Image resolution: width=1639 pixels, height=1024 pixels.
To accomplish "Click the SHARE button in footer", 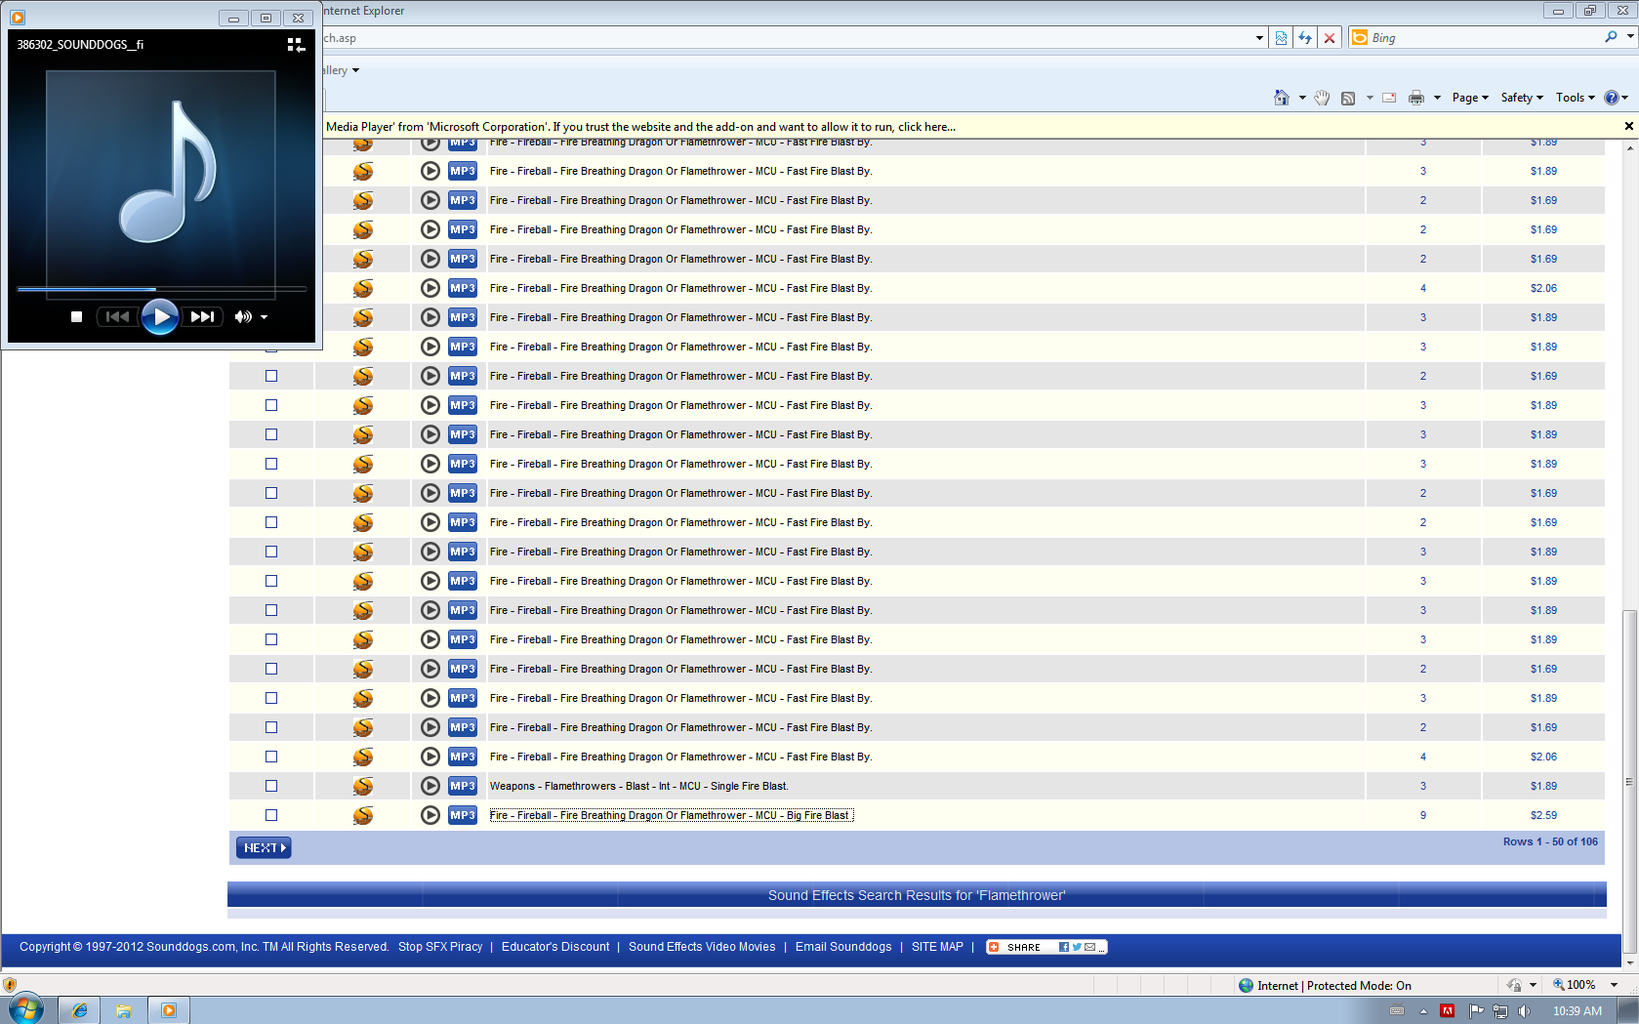I will coord(1046,947).
